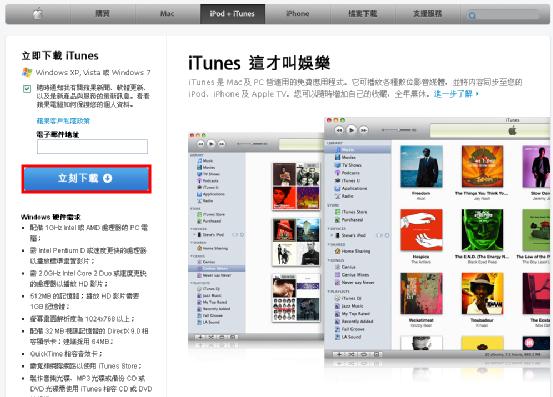Select Radio in front iTunes sidebar
The width and height of the screenshot is (553, 397).
tap(344, 196)
